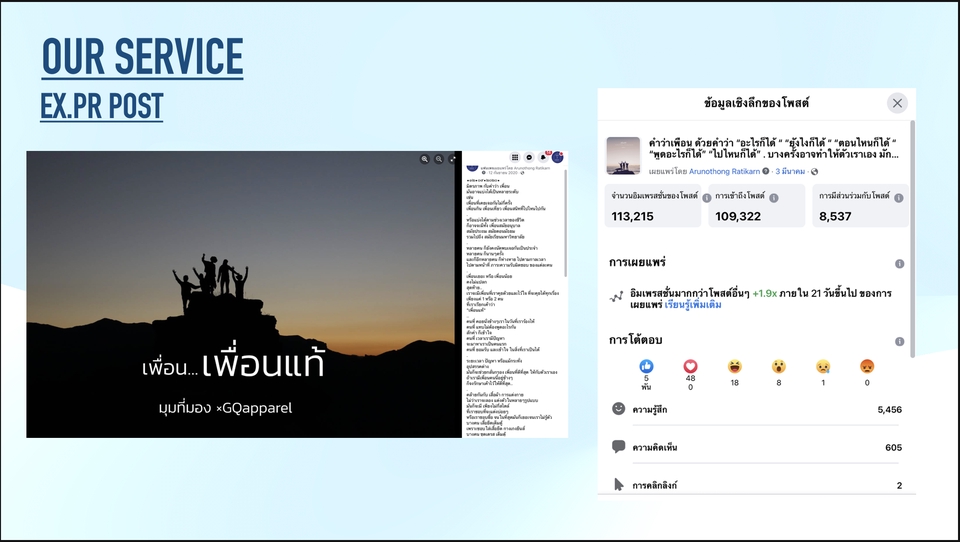The height and width of the screenshot is (542, 960).
Task: Open the post thumbnail in insights panel
Action: pyautogui.click(x=623, y=156)
